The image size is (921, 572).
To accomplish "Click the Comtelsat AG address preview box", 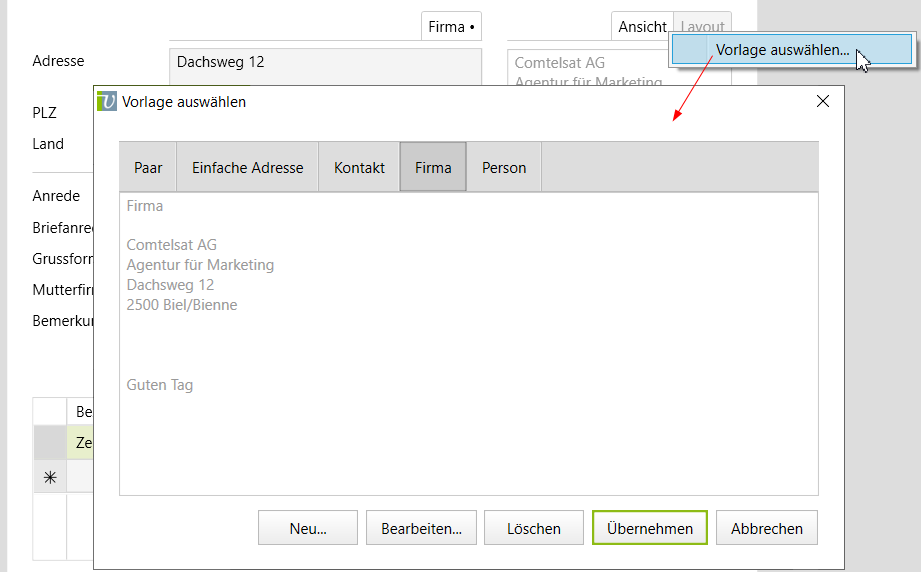I will point(585,68).
